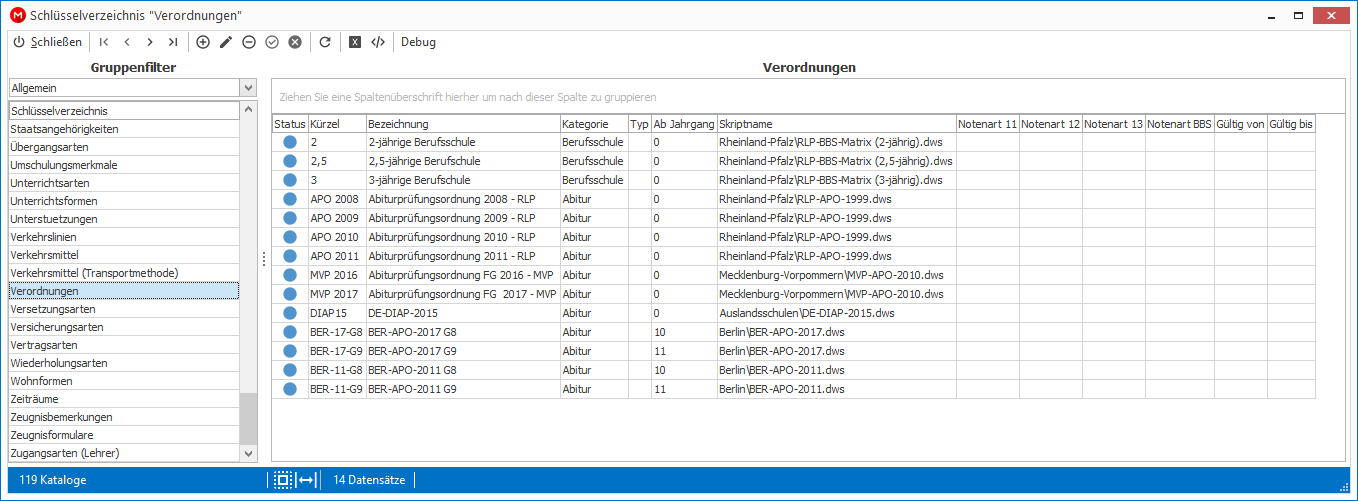Cancel changes with the X circle icon

pos(295,42)
